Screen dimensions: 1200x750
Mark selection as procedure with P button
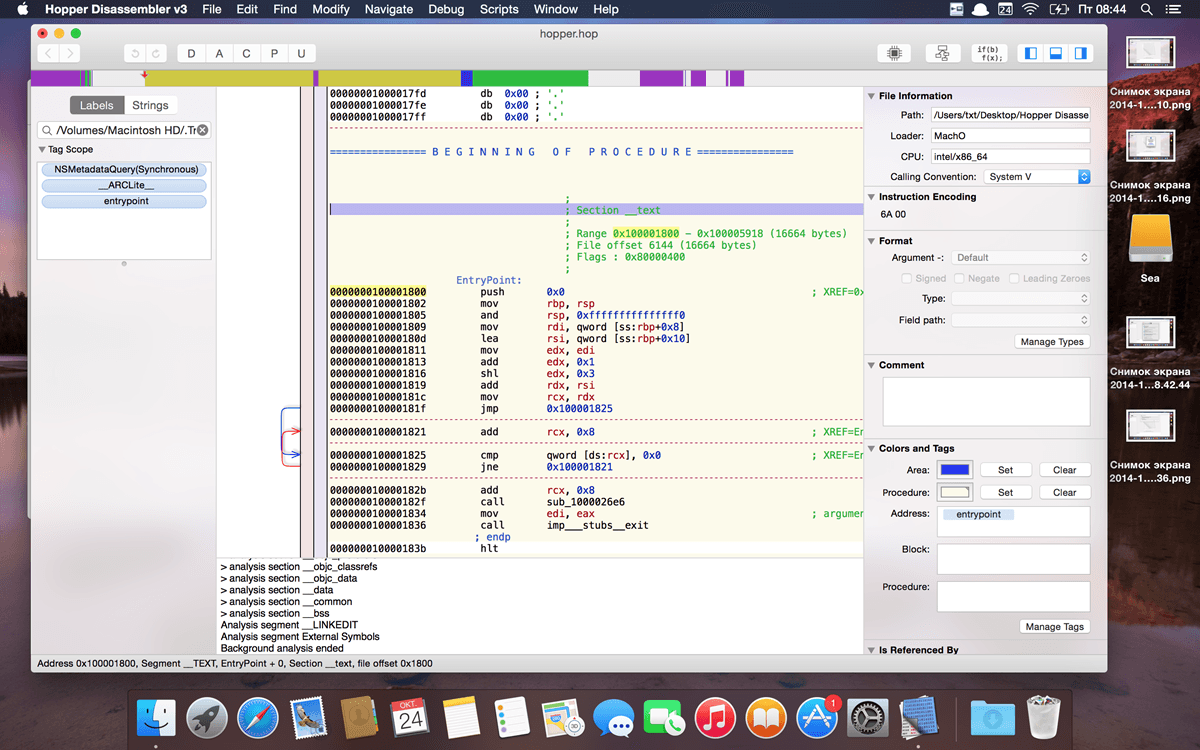pos(274,53)
